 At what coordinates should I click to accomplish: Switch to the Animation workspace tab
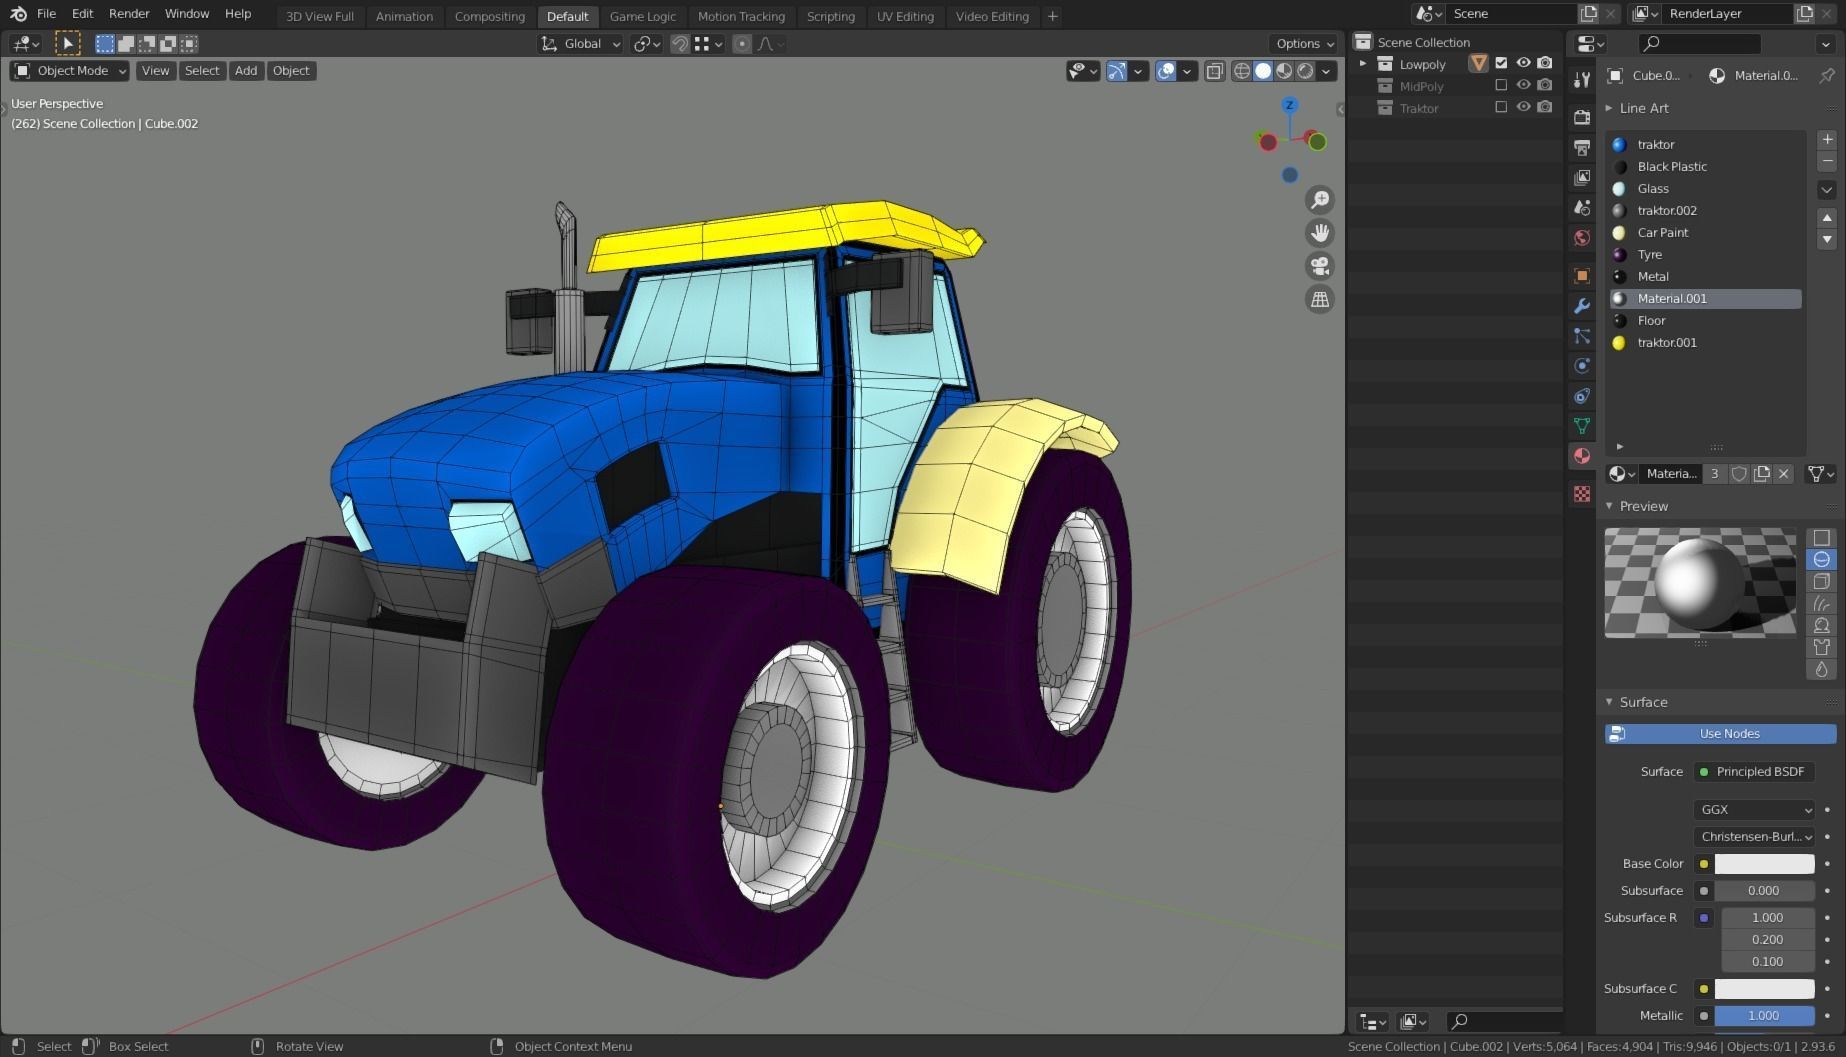(404, 16)
